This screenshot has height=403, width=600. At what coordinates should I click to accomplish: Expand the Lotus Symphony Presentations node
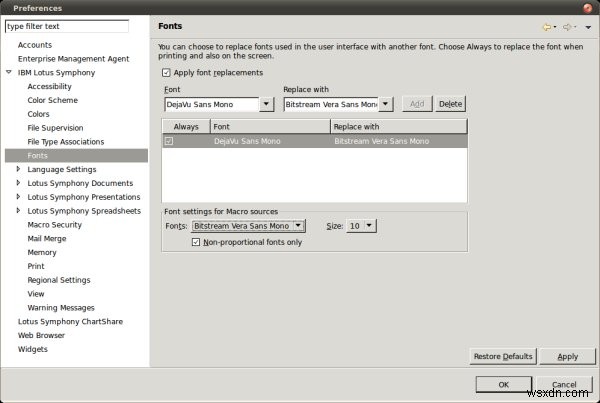tap(18, 196)
